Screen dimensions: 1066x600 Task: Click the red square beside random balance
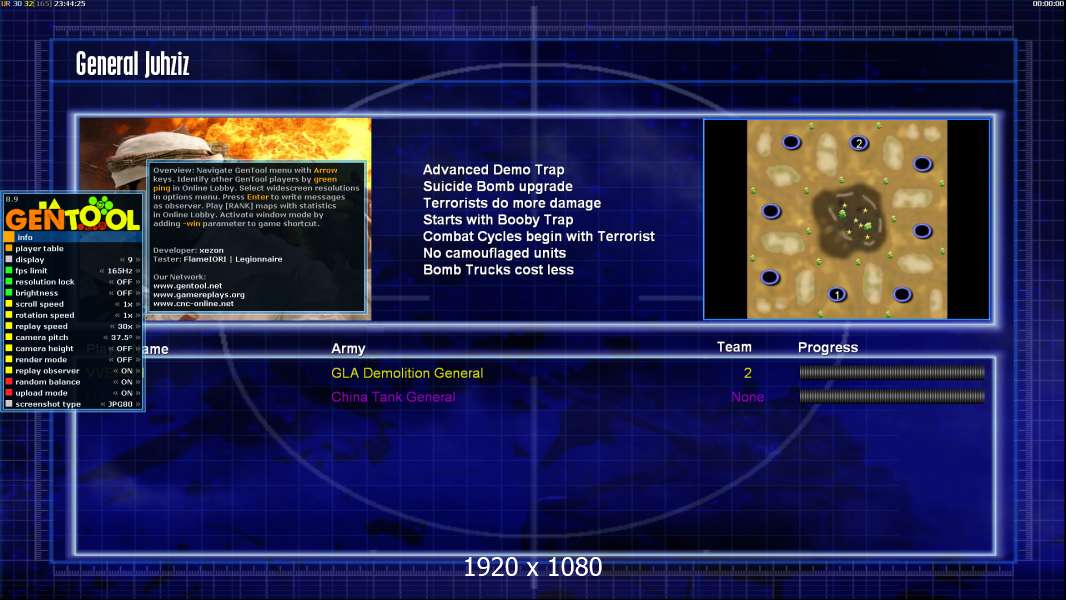[9, 381]
